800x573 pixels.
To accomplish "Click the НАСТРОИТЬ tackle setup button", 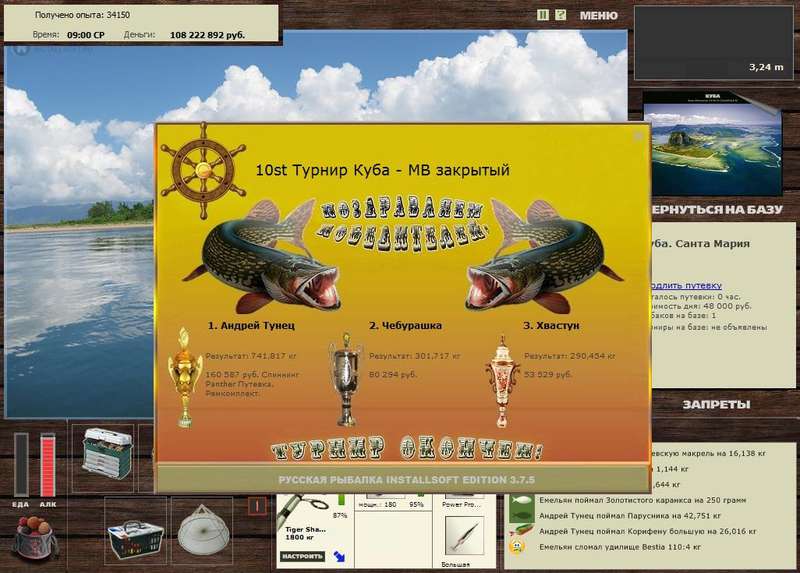I will coord(302,556).
